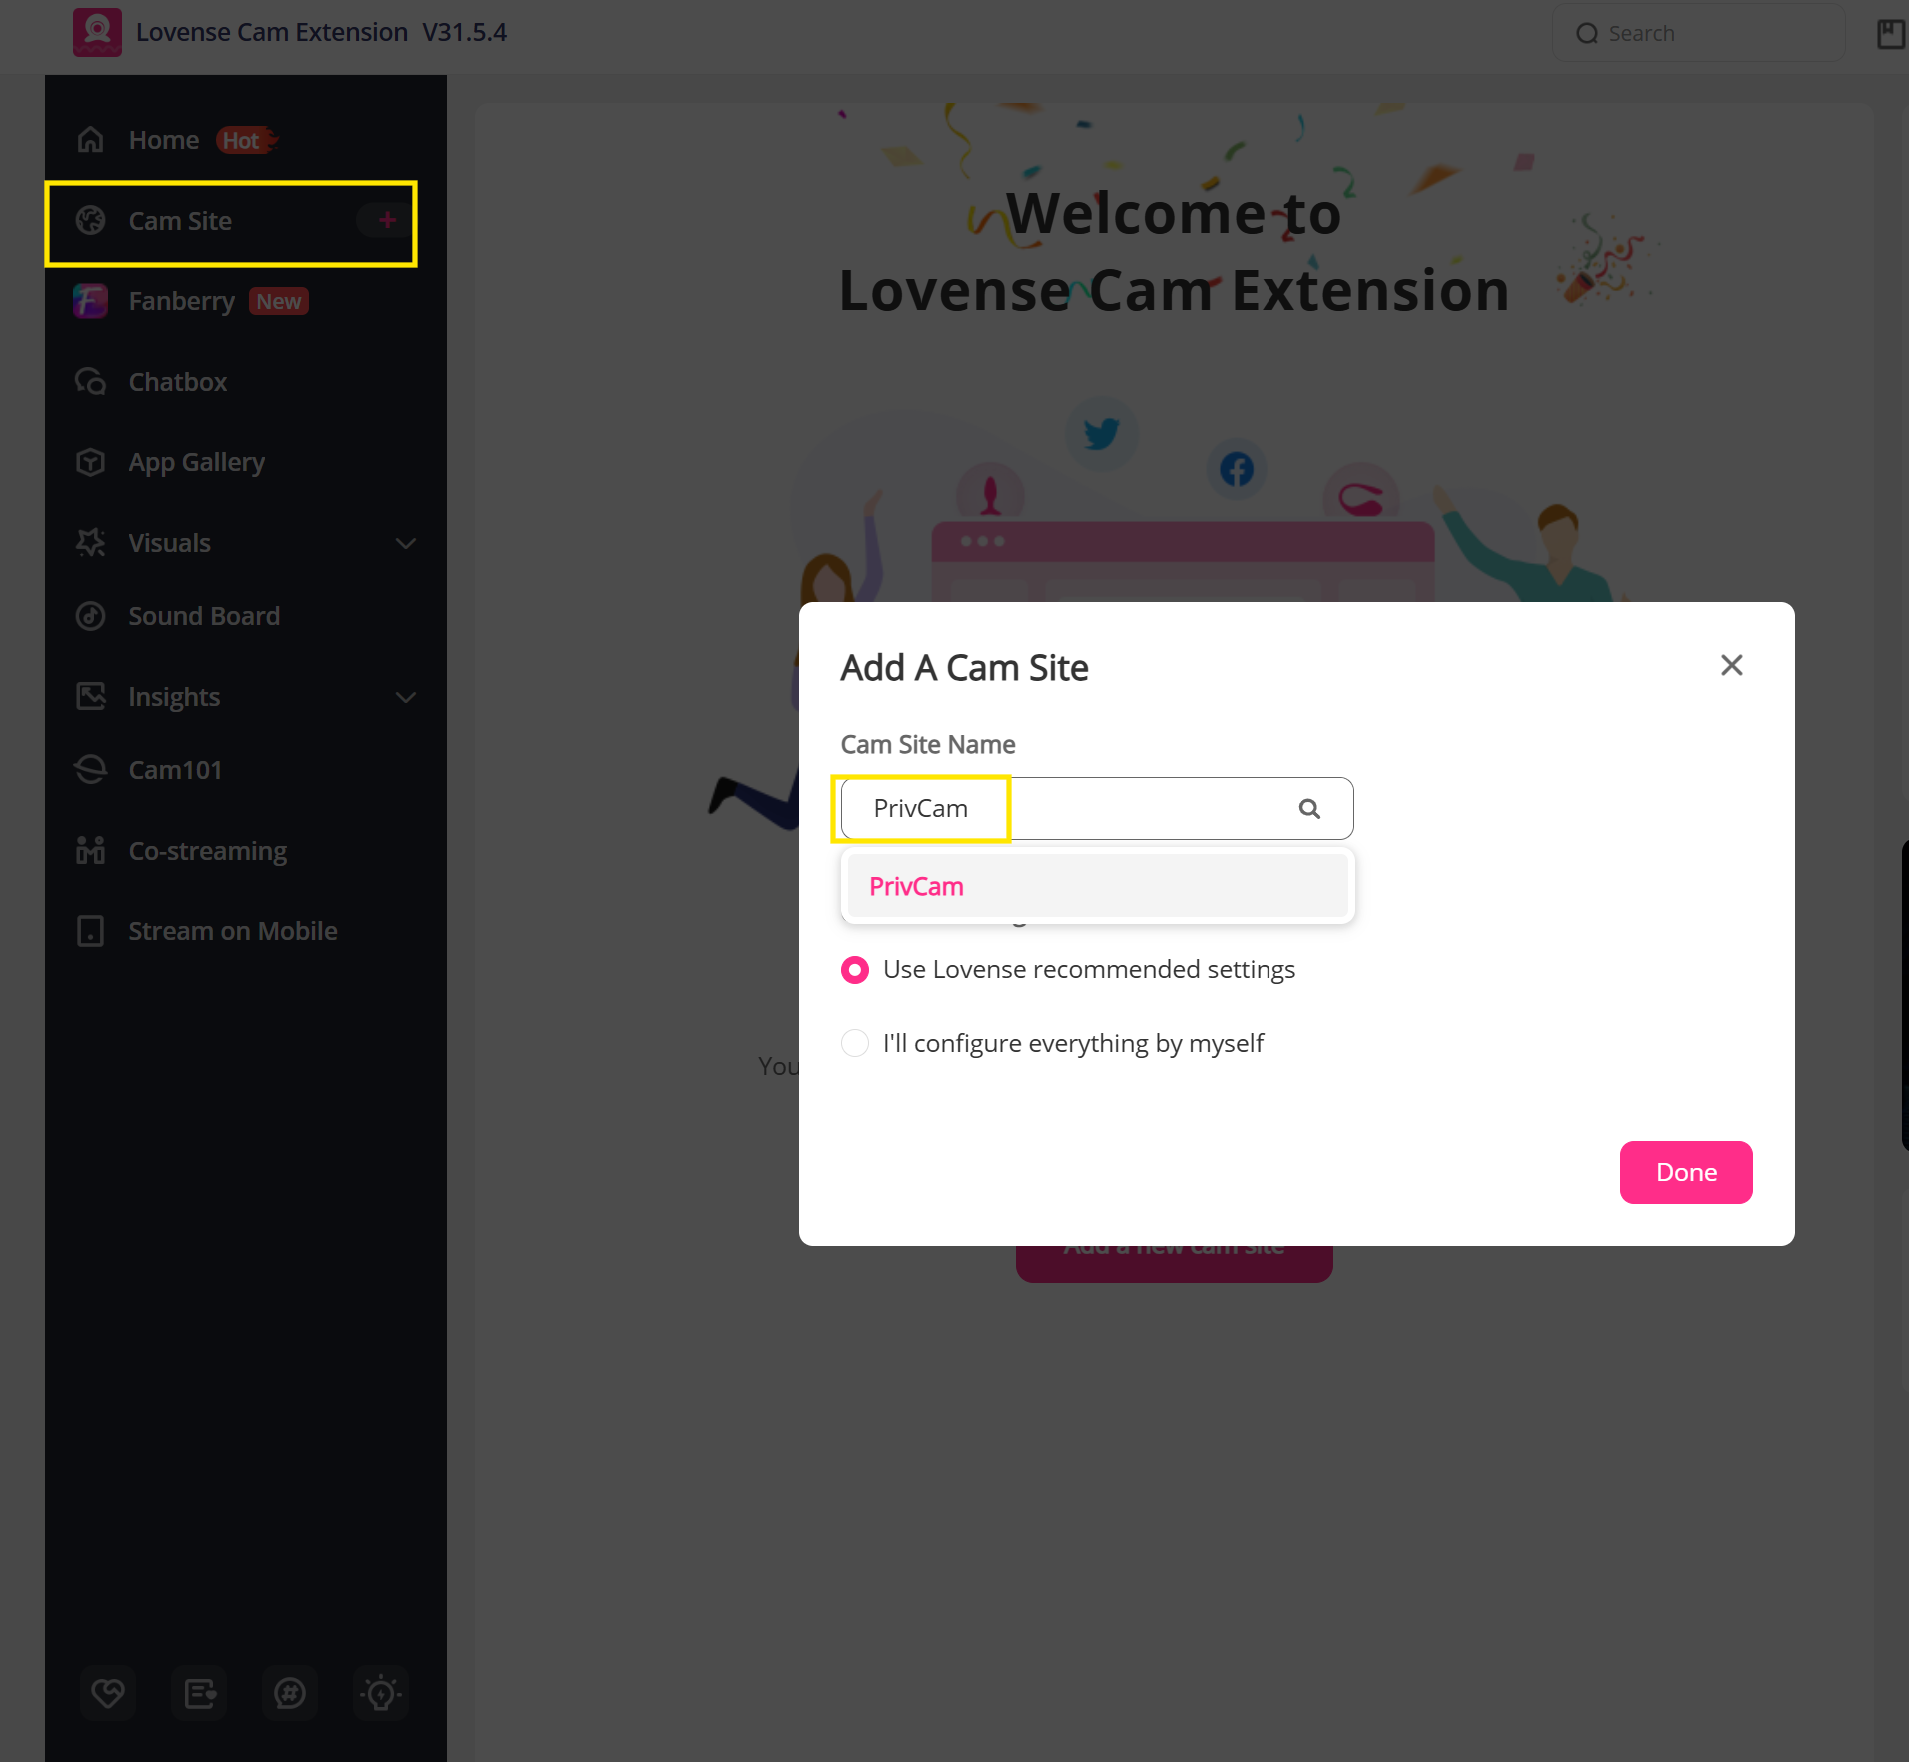The image size is (1909, 1762).
Task: Select Use Lovense recommended settings option
Action: [855, 970]
